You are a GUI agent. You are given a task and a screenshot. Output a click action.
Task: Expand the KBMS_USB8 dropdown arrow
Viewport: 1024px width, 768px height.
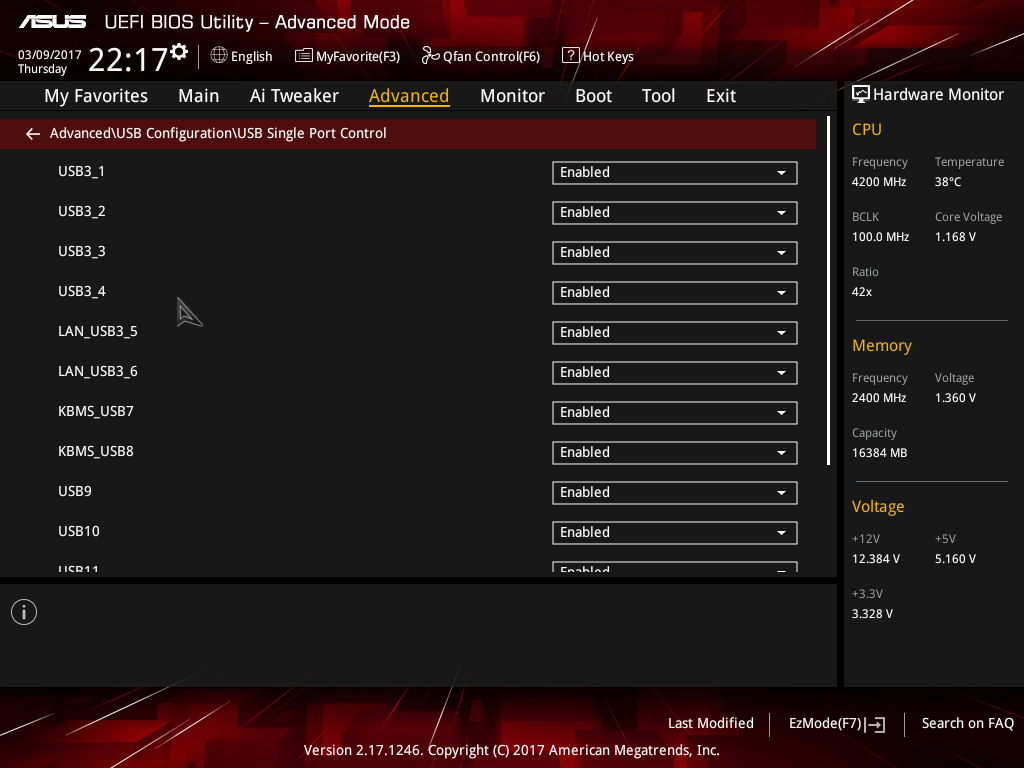pos(781,453)
